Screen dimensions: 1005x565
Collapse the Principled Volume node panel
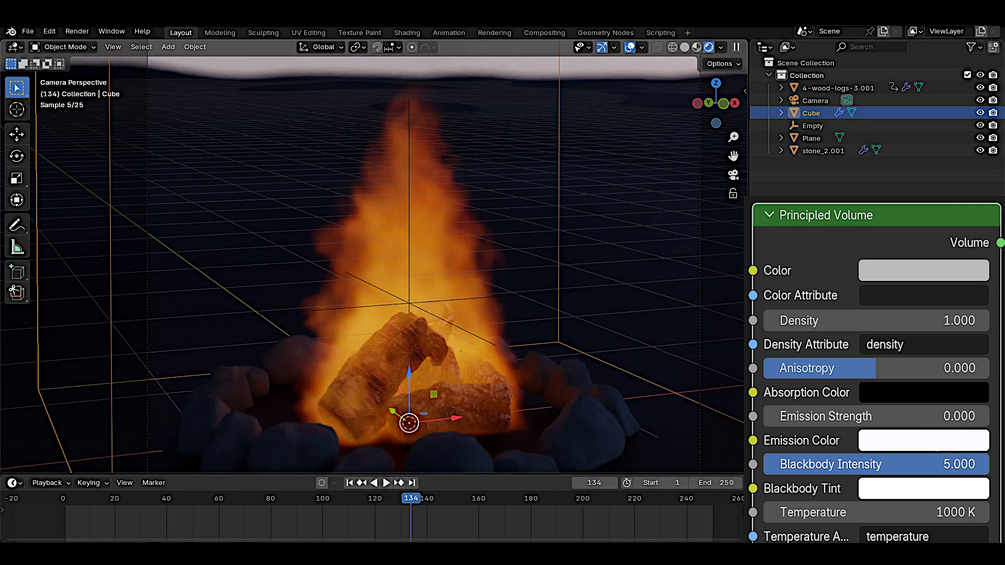pos(769,215)
